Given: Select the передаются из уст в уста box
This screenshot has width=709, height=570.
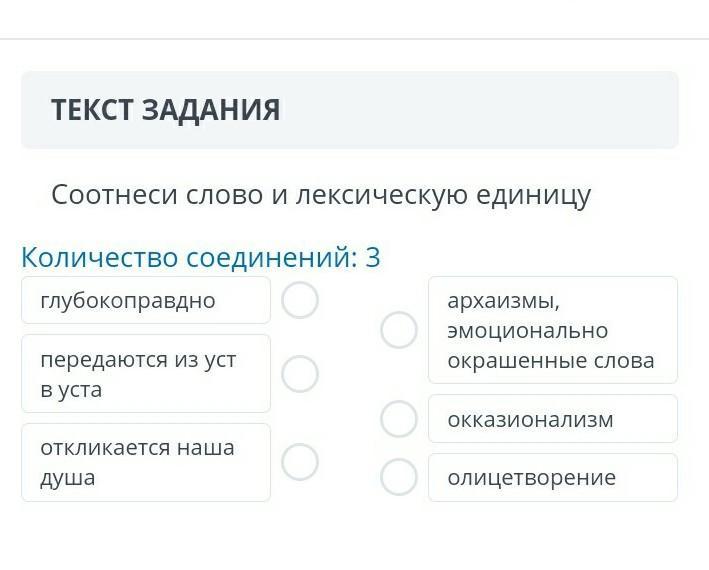Looking at the screenshot, I should coord(146,374).
